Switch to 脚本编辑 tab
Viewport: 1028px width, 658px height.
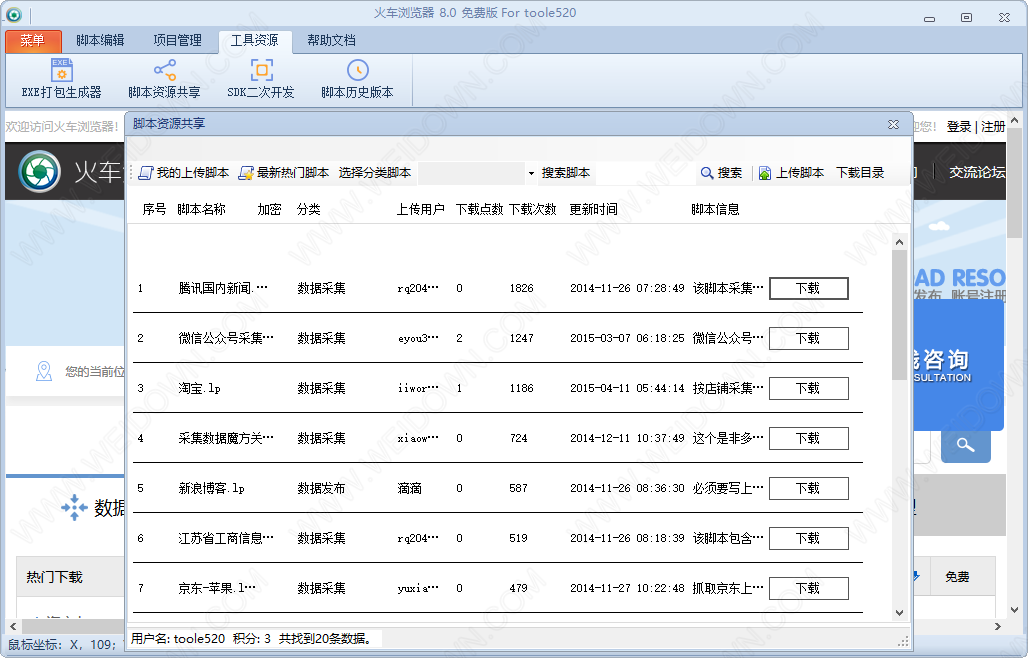tap(100, 41)
